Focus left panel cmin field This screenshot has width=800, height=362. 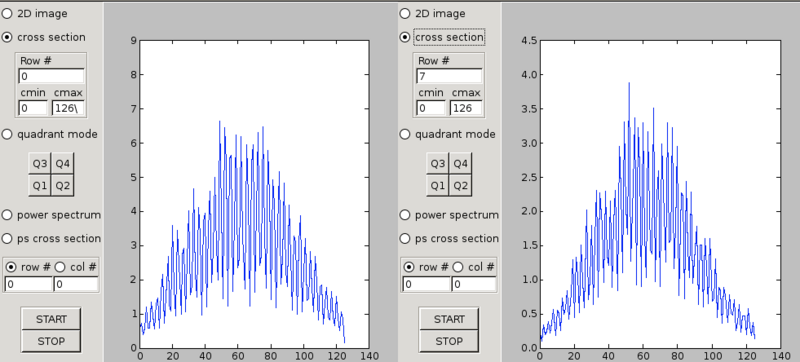(33, 108)
